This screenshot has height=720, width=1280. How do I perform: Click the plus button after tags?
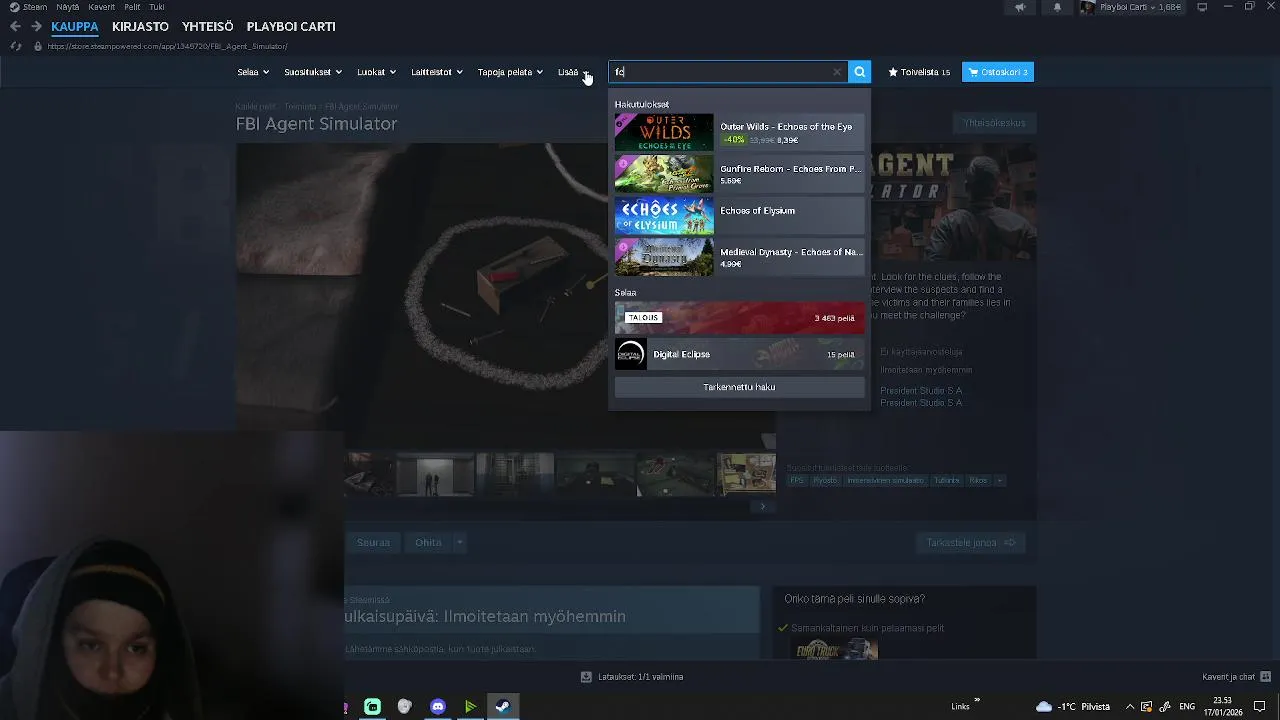coord(999,480)
